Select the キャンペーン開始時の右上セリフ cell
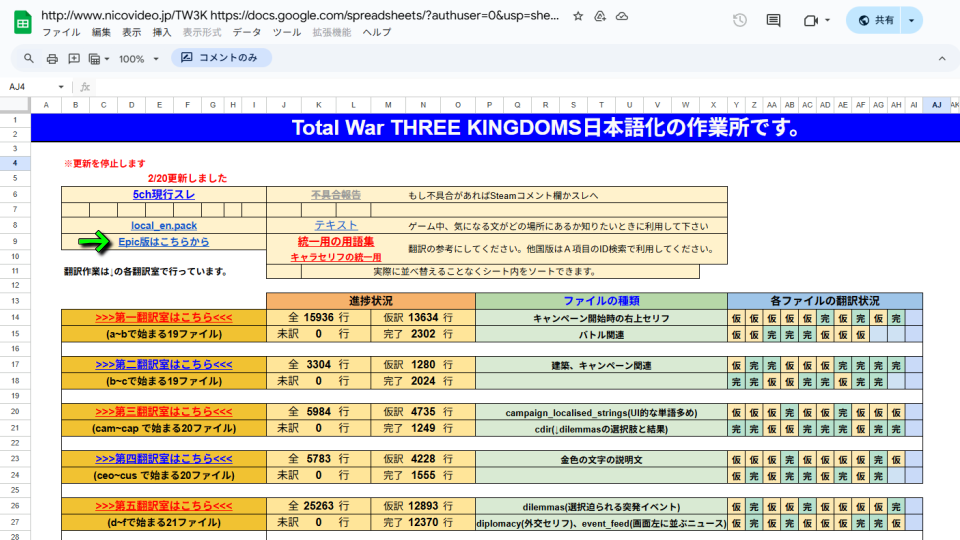960x540 pixels. (601, 318)
